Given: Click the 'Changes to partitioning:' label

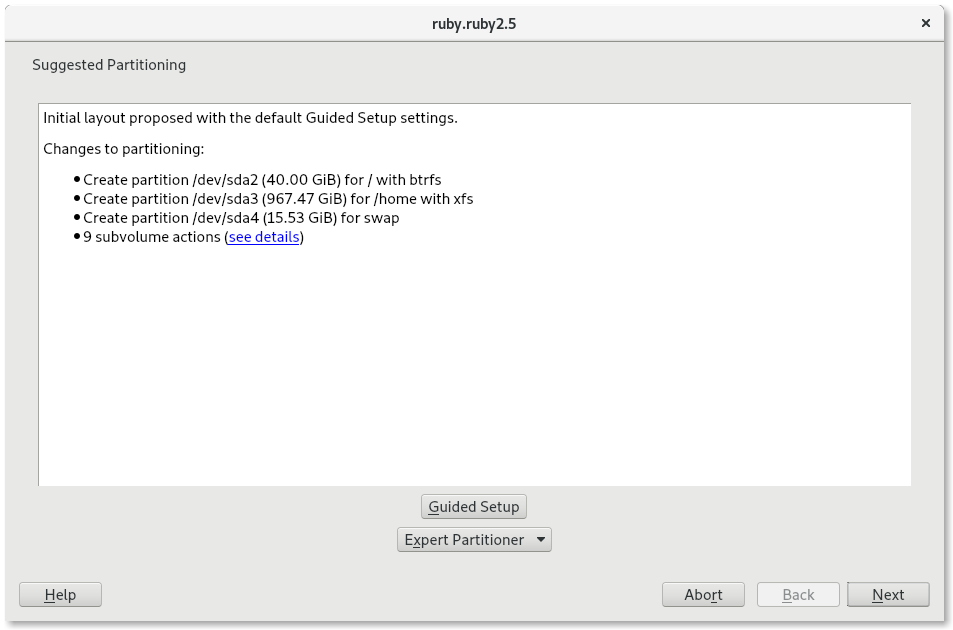Looking at the screenshot, I should [x=124, y=149].
